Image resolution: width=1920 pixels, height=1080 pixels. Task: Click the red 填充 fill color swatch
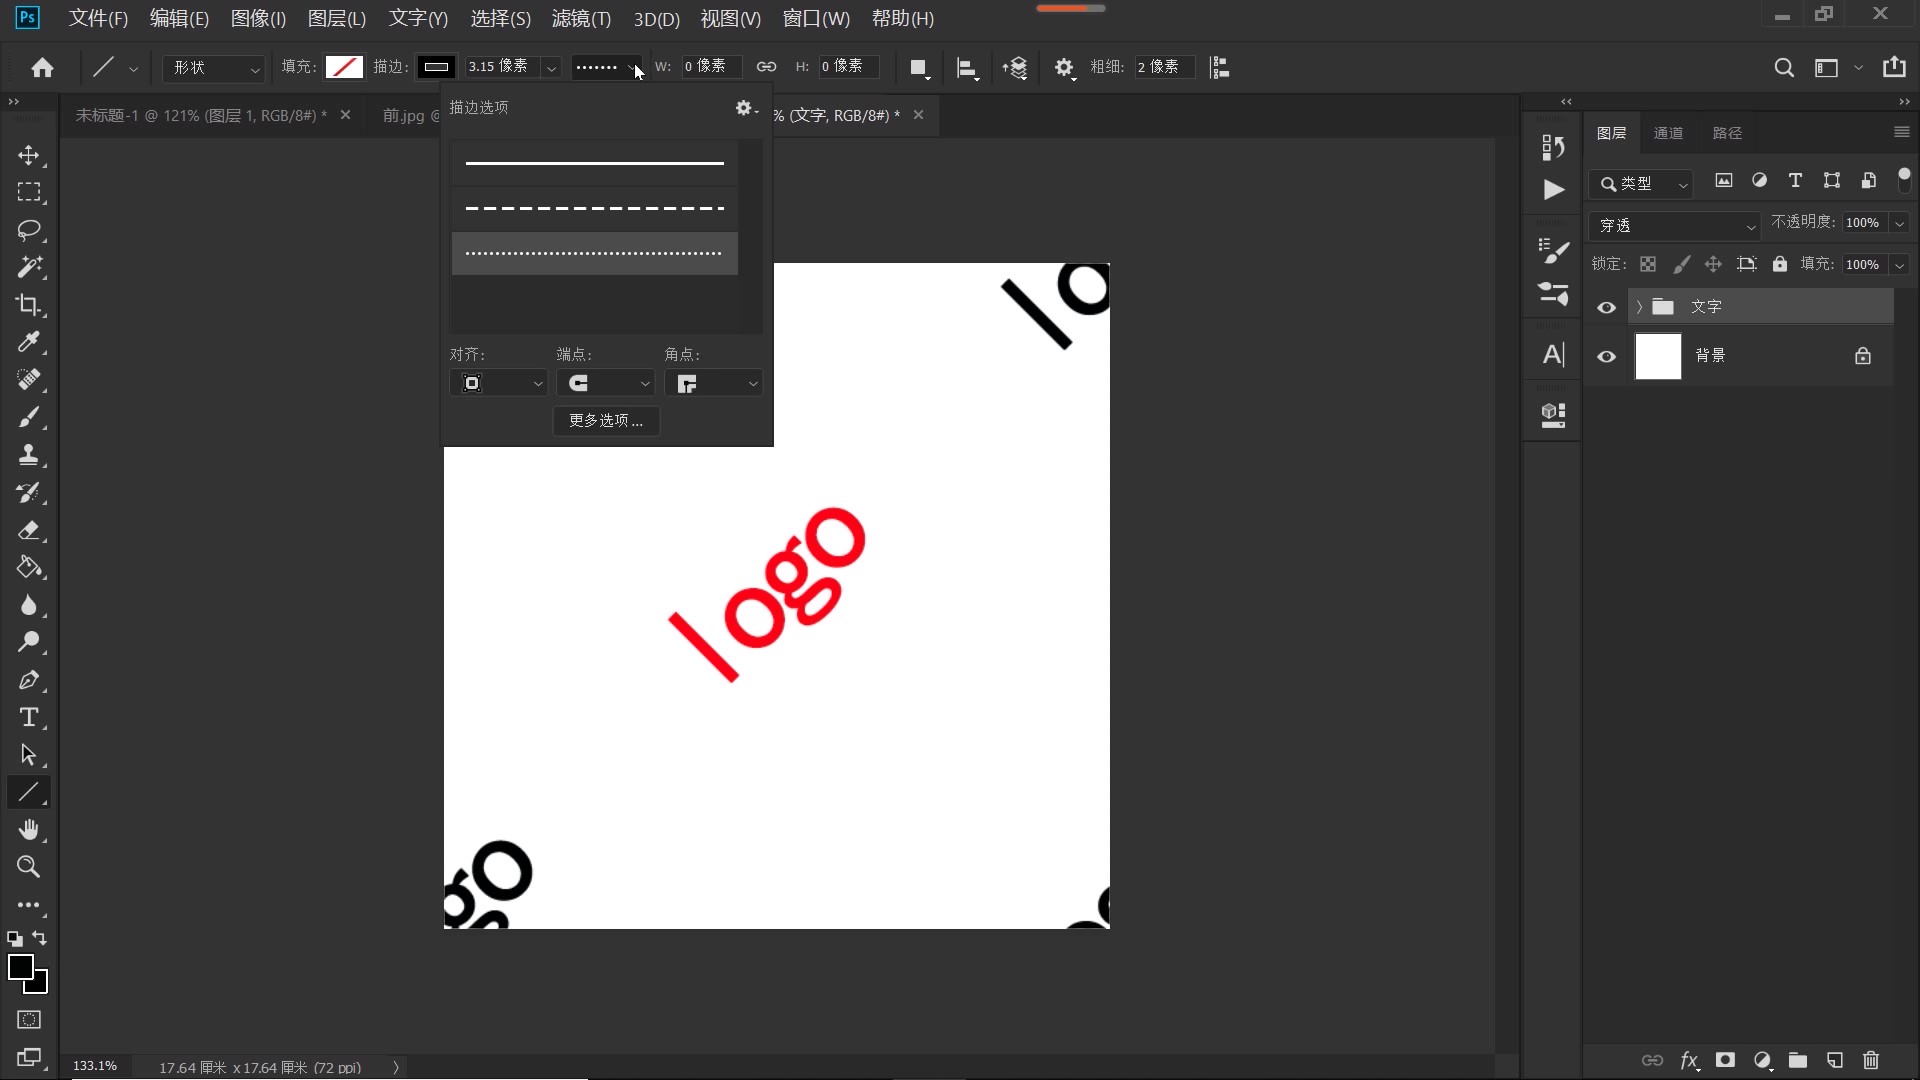(344, 67)
